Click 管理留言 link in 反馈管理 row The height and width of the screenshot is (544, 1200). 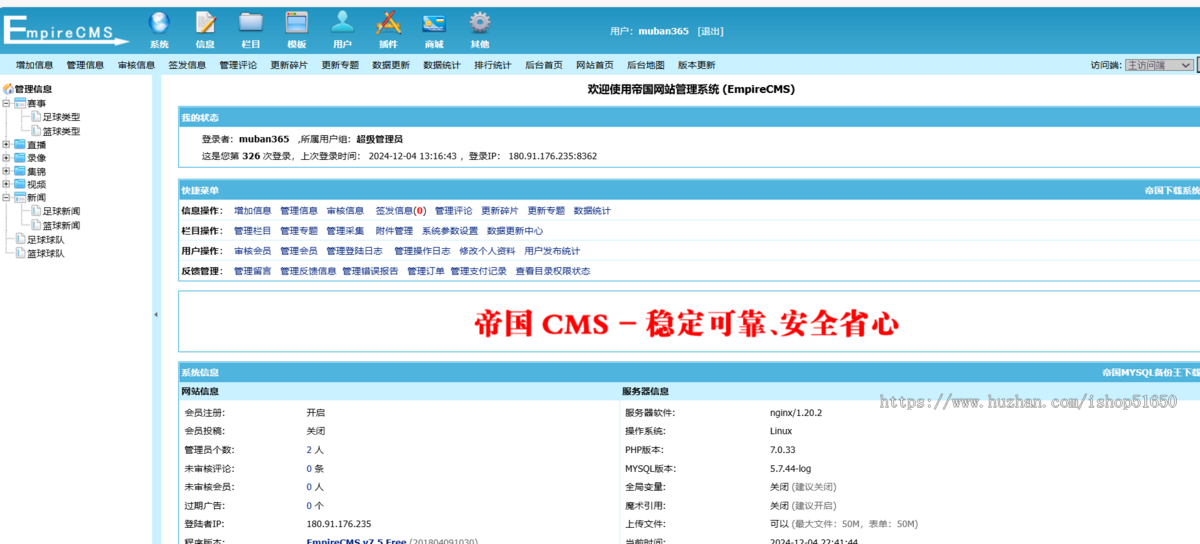coord(252,271)
